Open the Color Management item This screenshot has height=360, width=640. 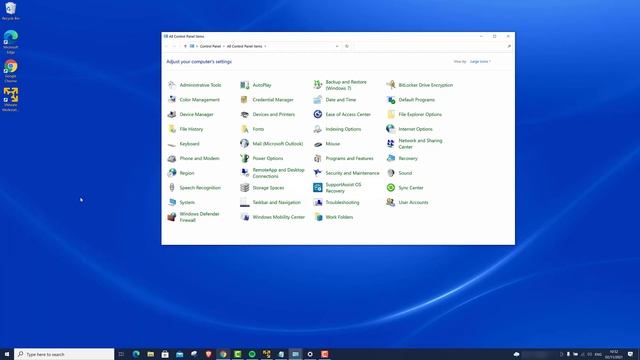click(194, 100)
